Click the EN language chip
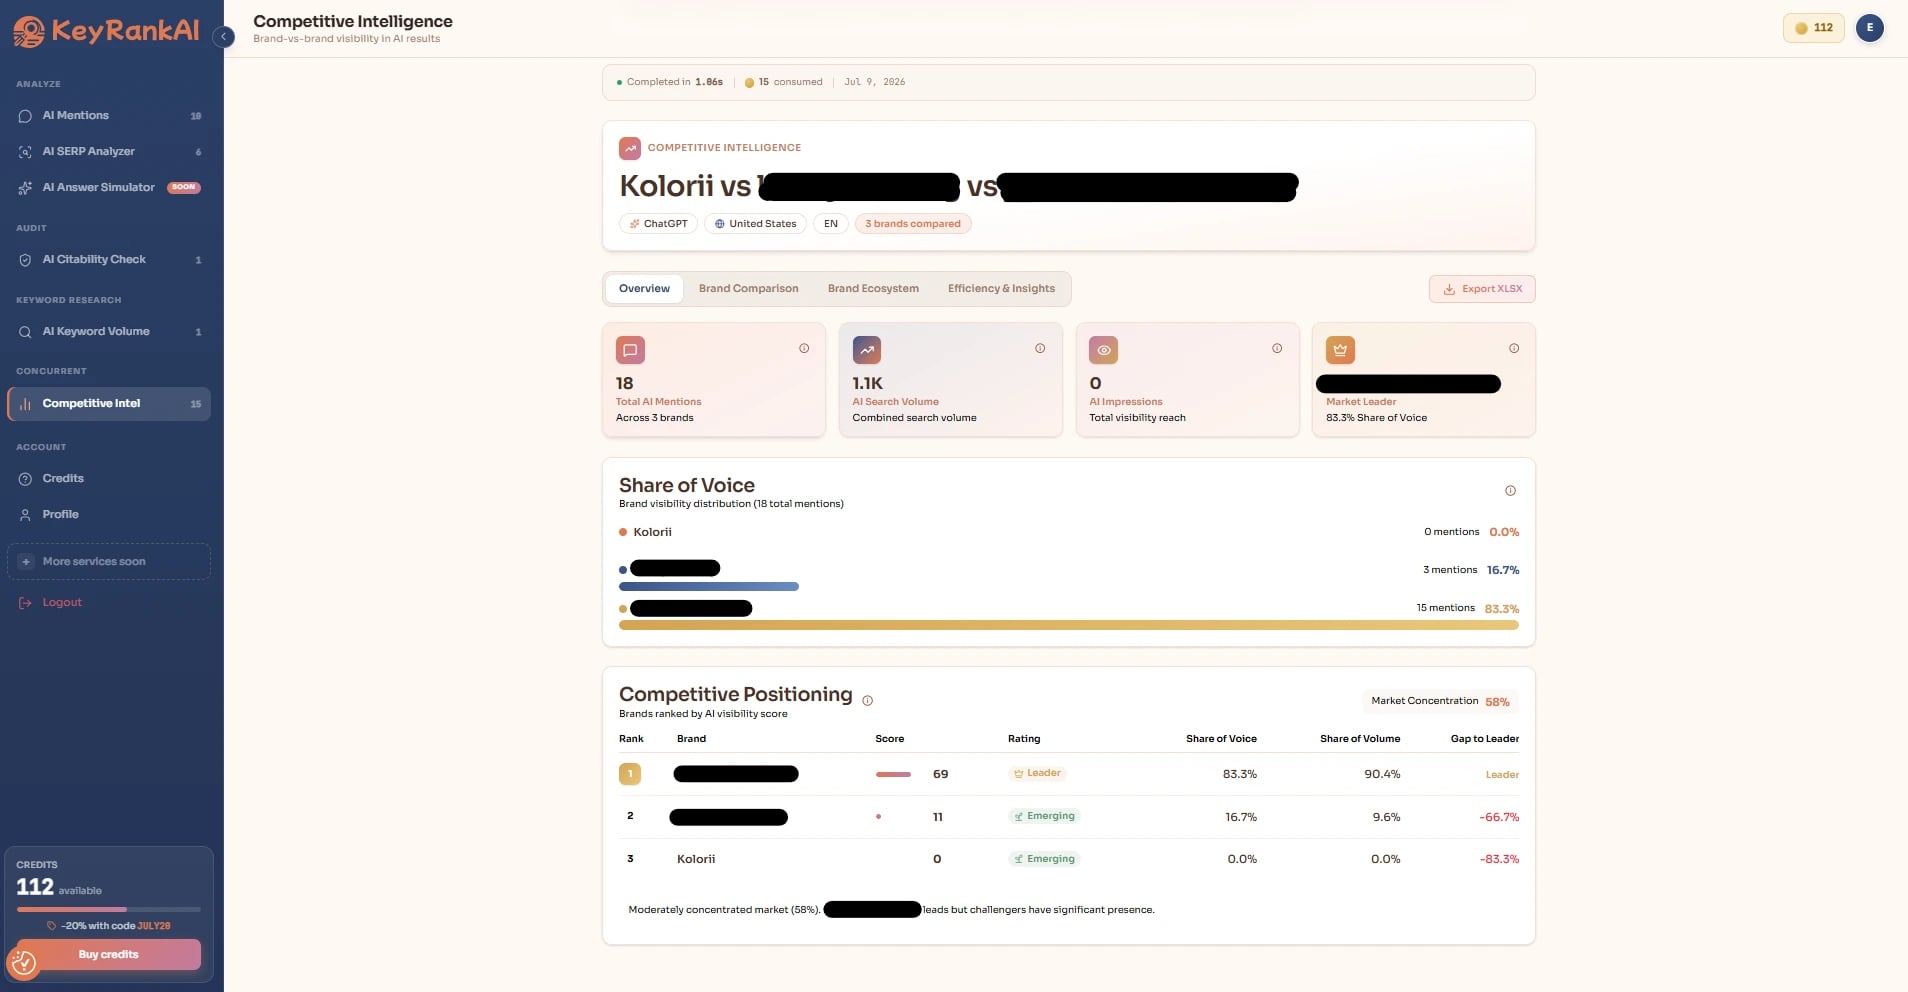This screenshot has width=1908, height=992. (x=831, y=224)
